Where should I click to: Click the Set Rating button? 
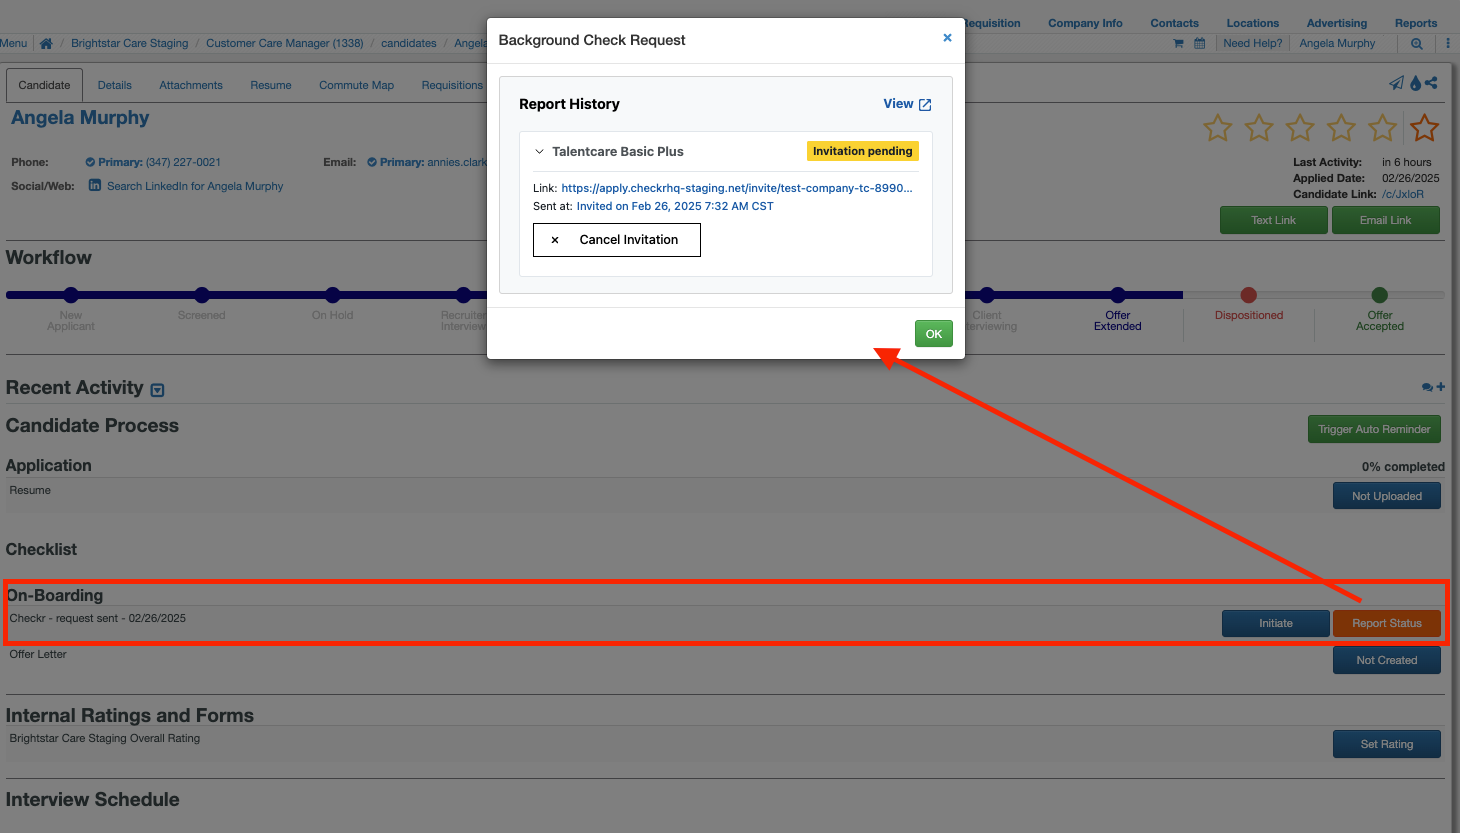pos(1387,744)
